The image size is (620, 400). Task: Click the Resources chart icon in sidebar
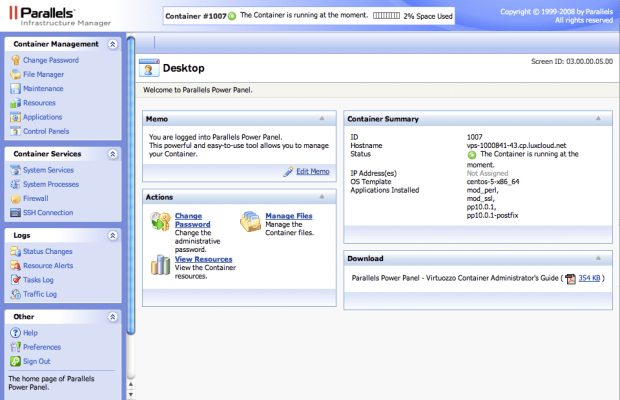pyautogui.click(x=15, y=103)
